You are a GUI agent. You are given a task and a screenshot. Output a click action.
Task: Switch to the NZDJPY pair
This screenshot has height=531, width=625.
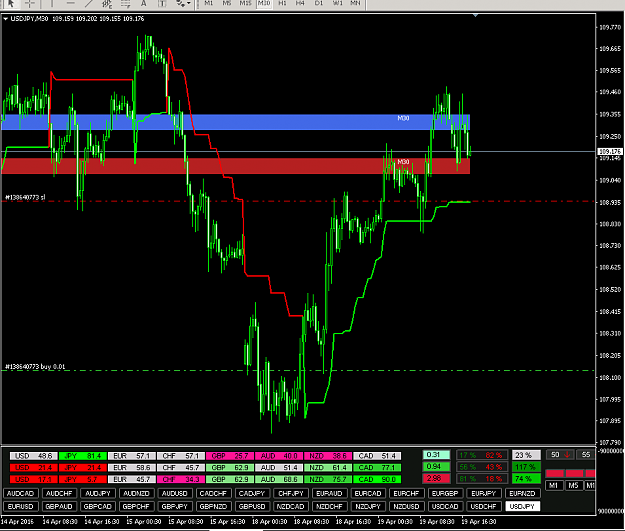coord(368,506)
